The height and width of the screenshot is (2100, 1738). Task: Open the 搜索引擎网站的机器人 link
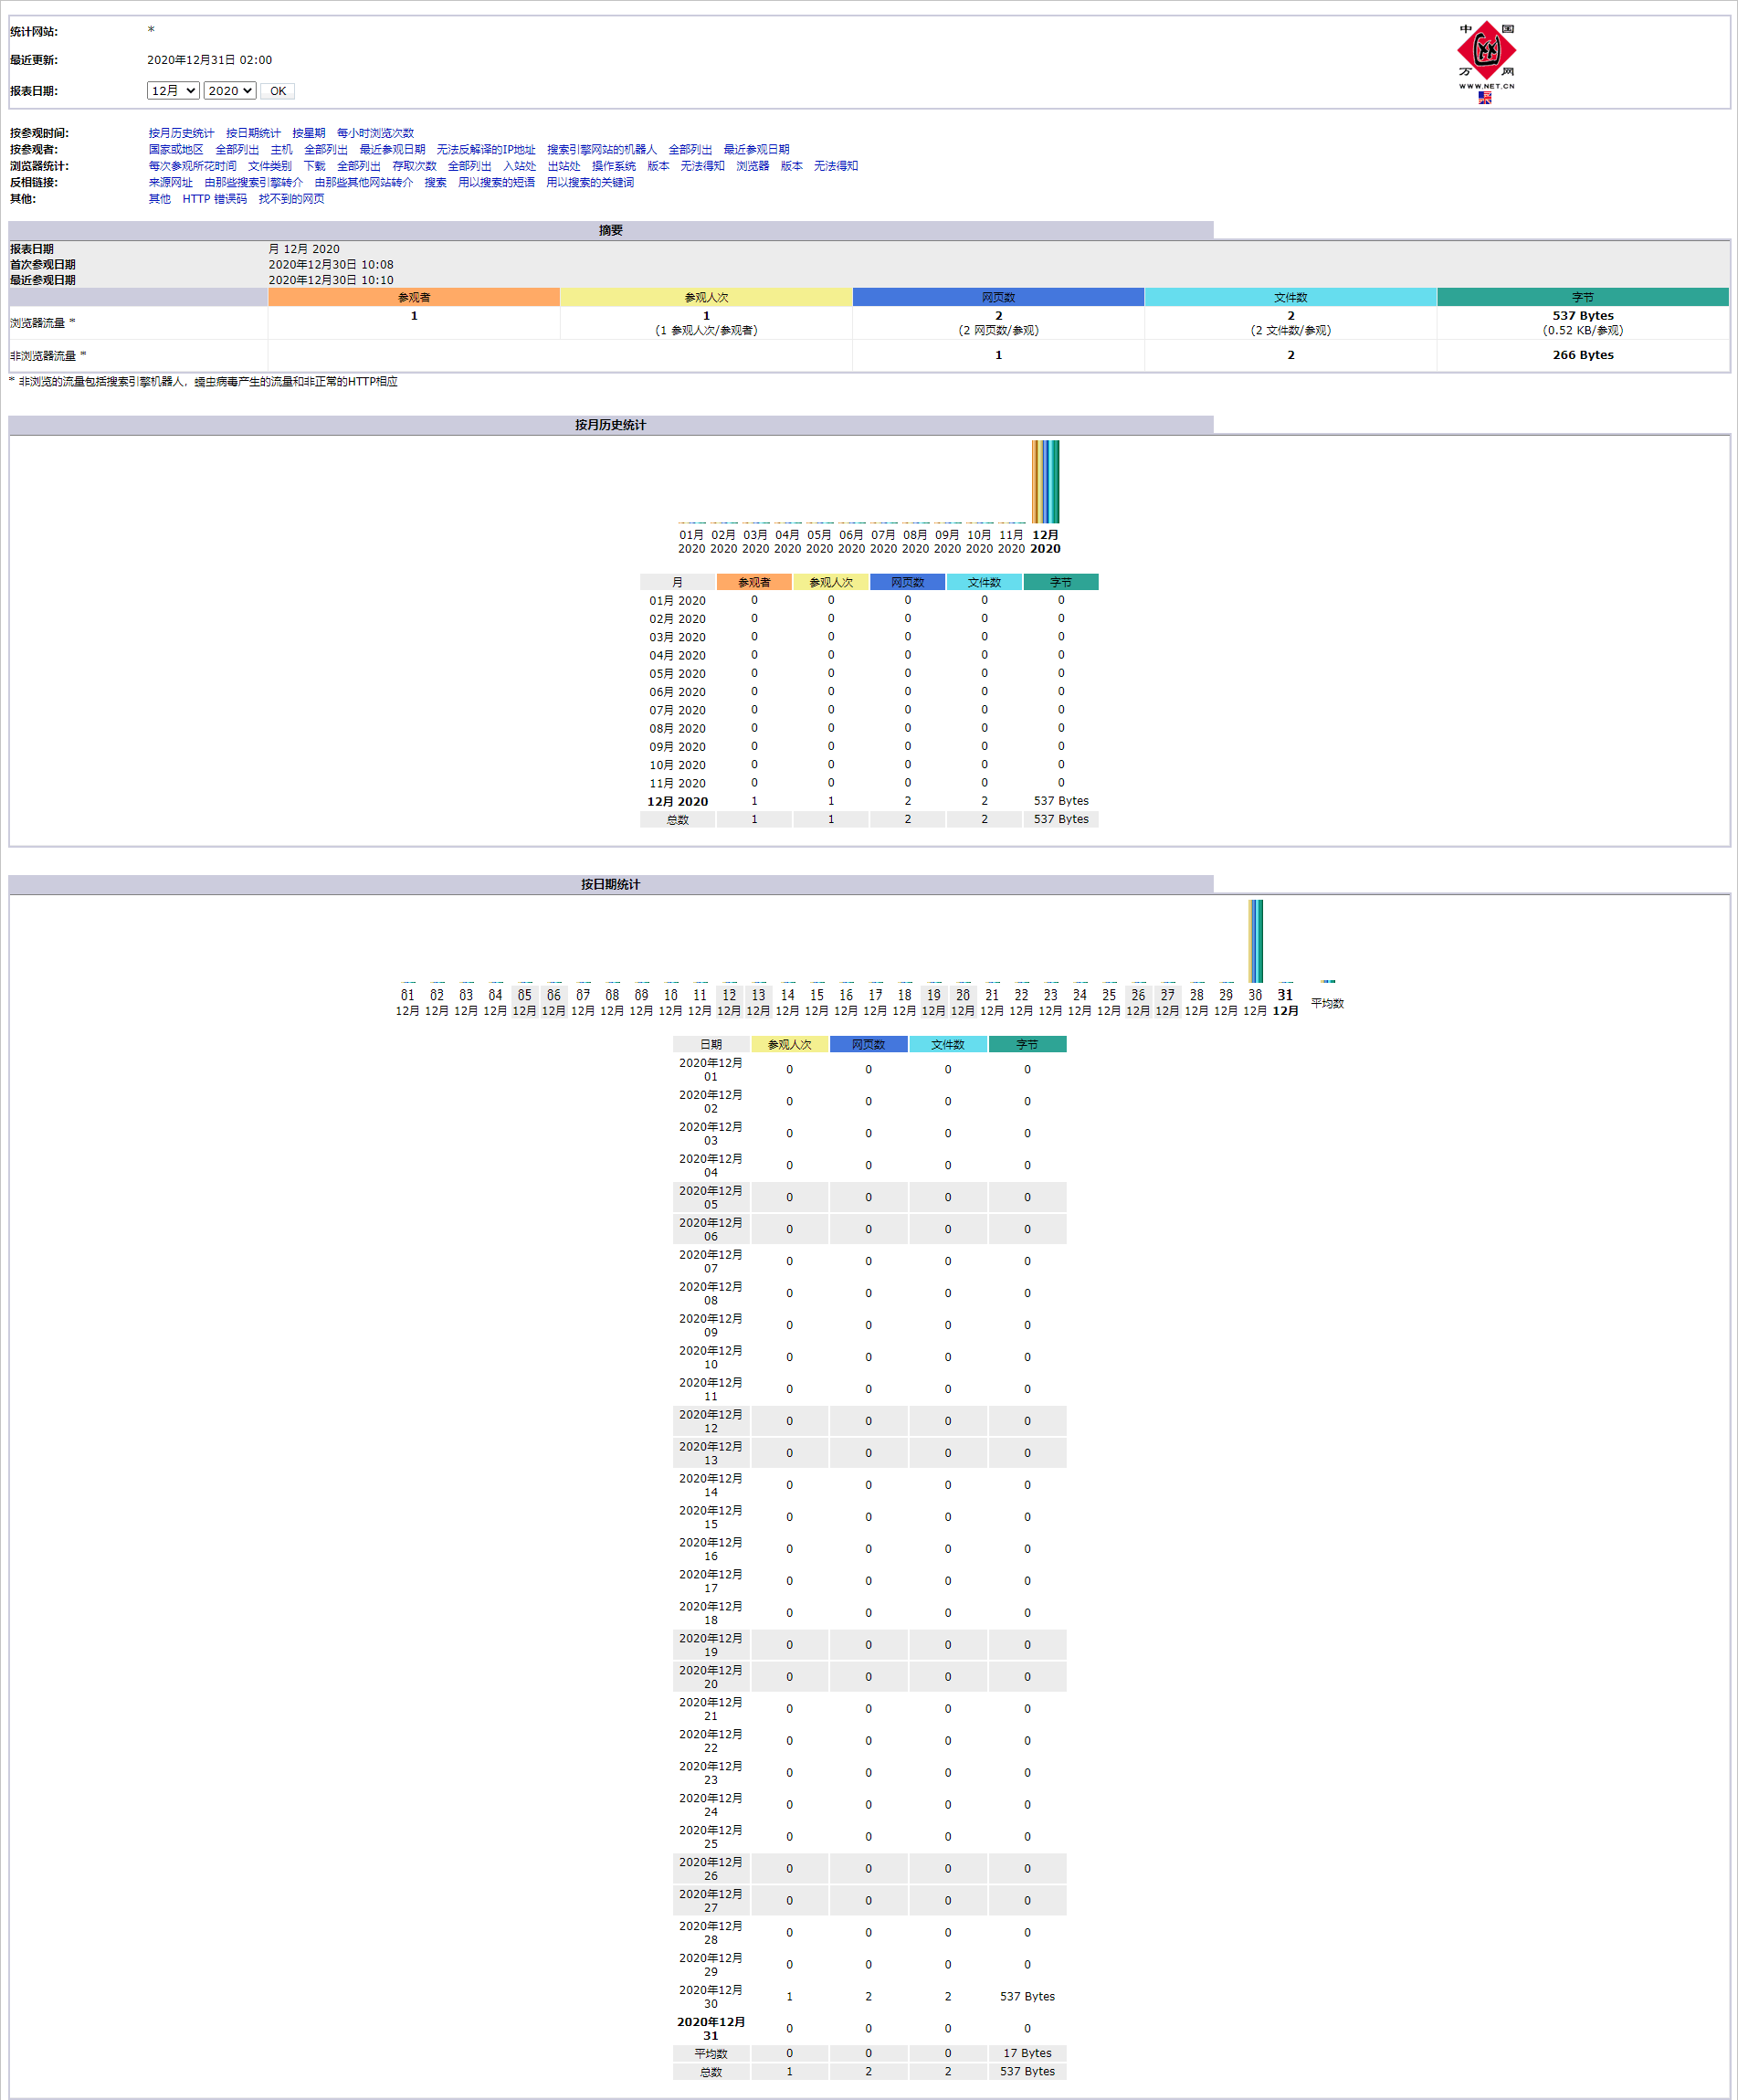[x=602, y=150]
